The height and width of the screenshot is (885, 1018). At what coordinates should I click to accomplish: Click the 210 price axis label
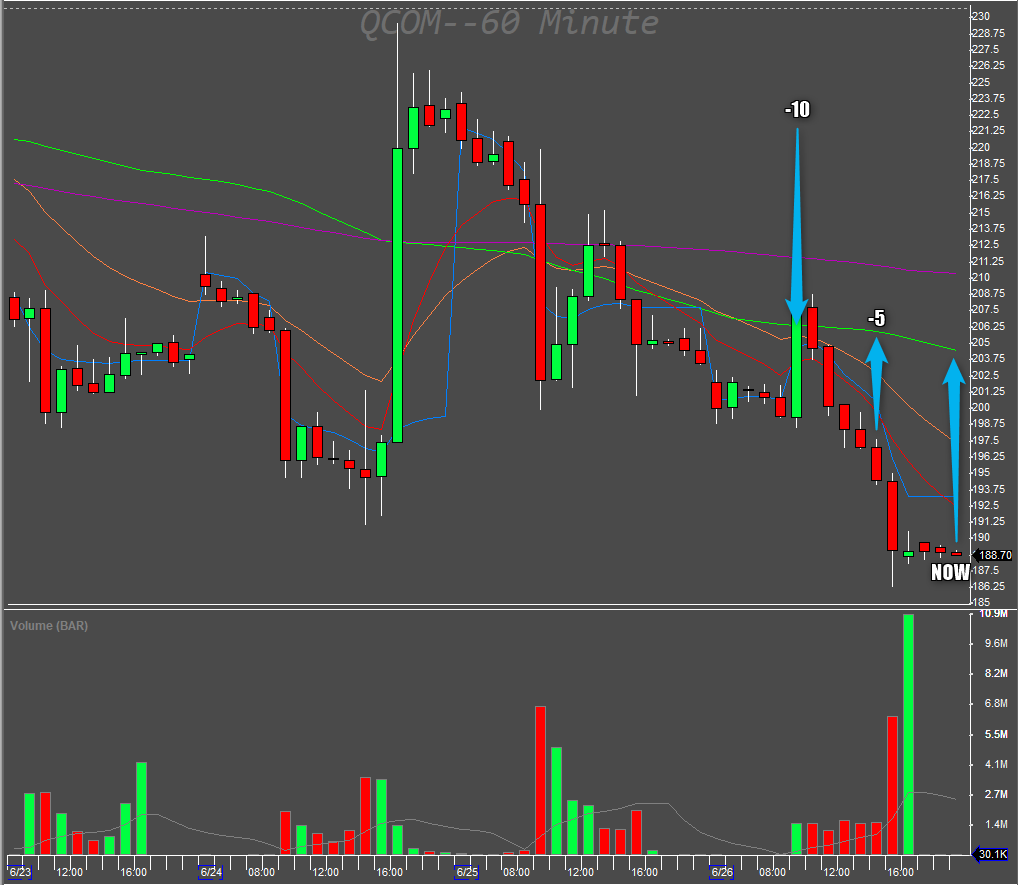coord(982,277)
